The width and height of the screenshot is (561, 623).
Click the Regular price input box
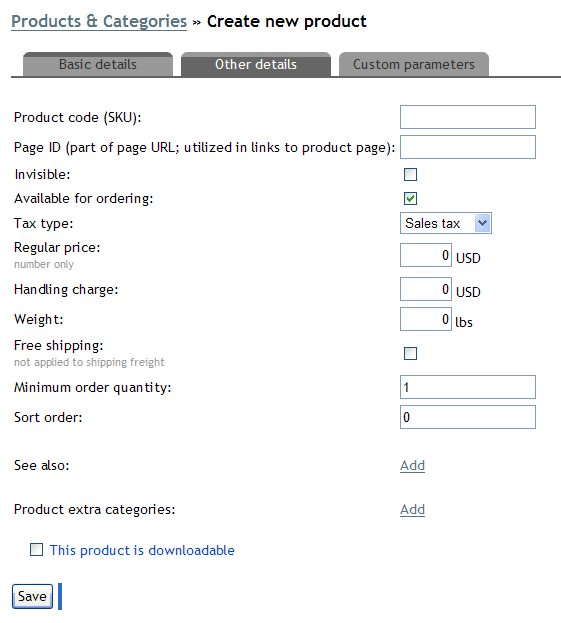426,255
